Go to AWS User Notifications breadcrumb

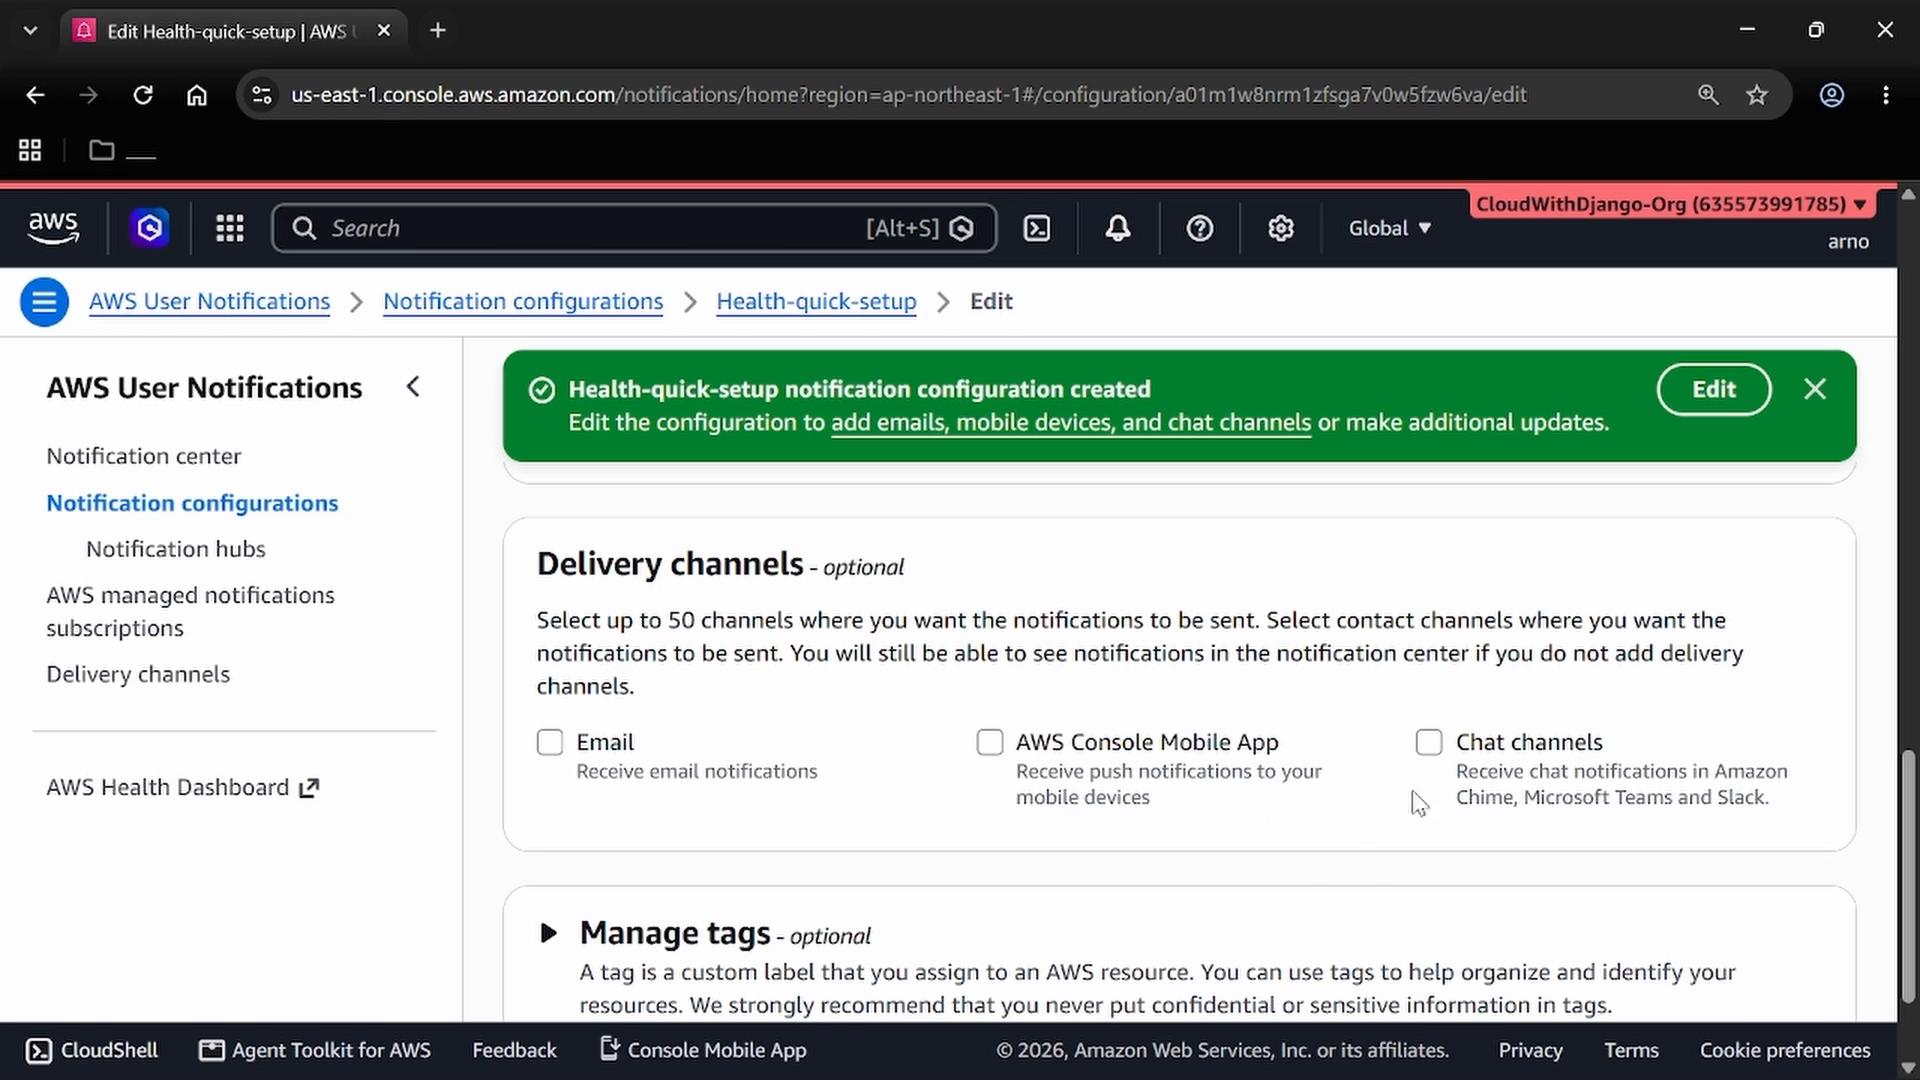coord(209,301)
